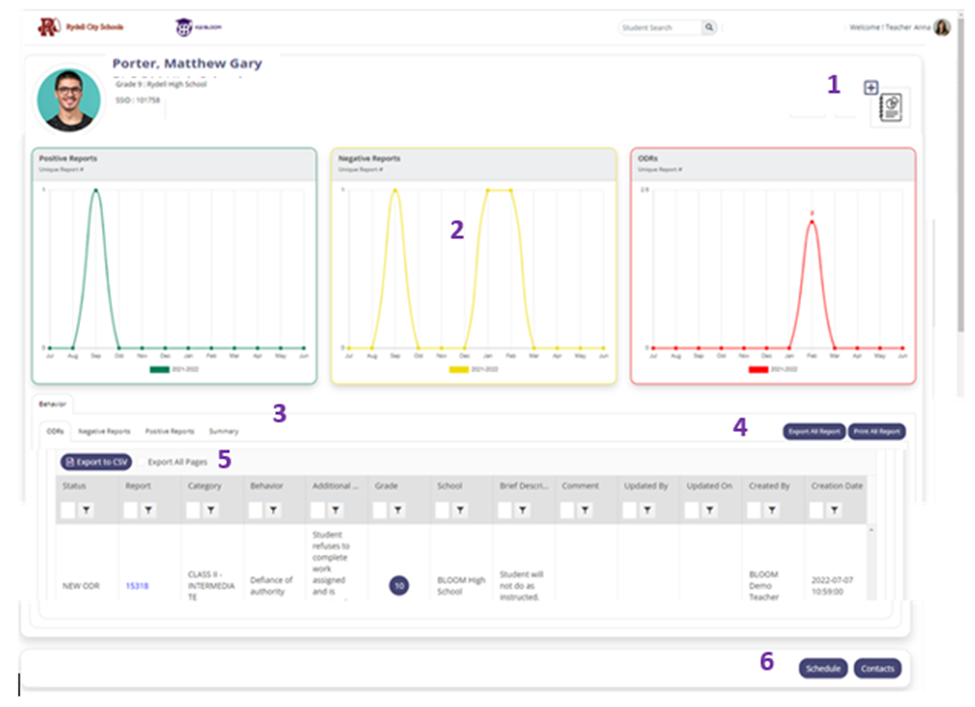Open the Created By filter funnel
The image size is (975, 707).
coord(772,511)
